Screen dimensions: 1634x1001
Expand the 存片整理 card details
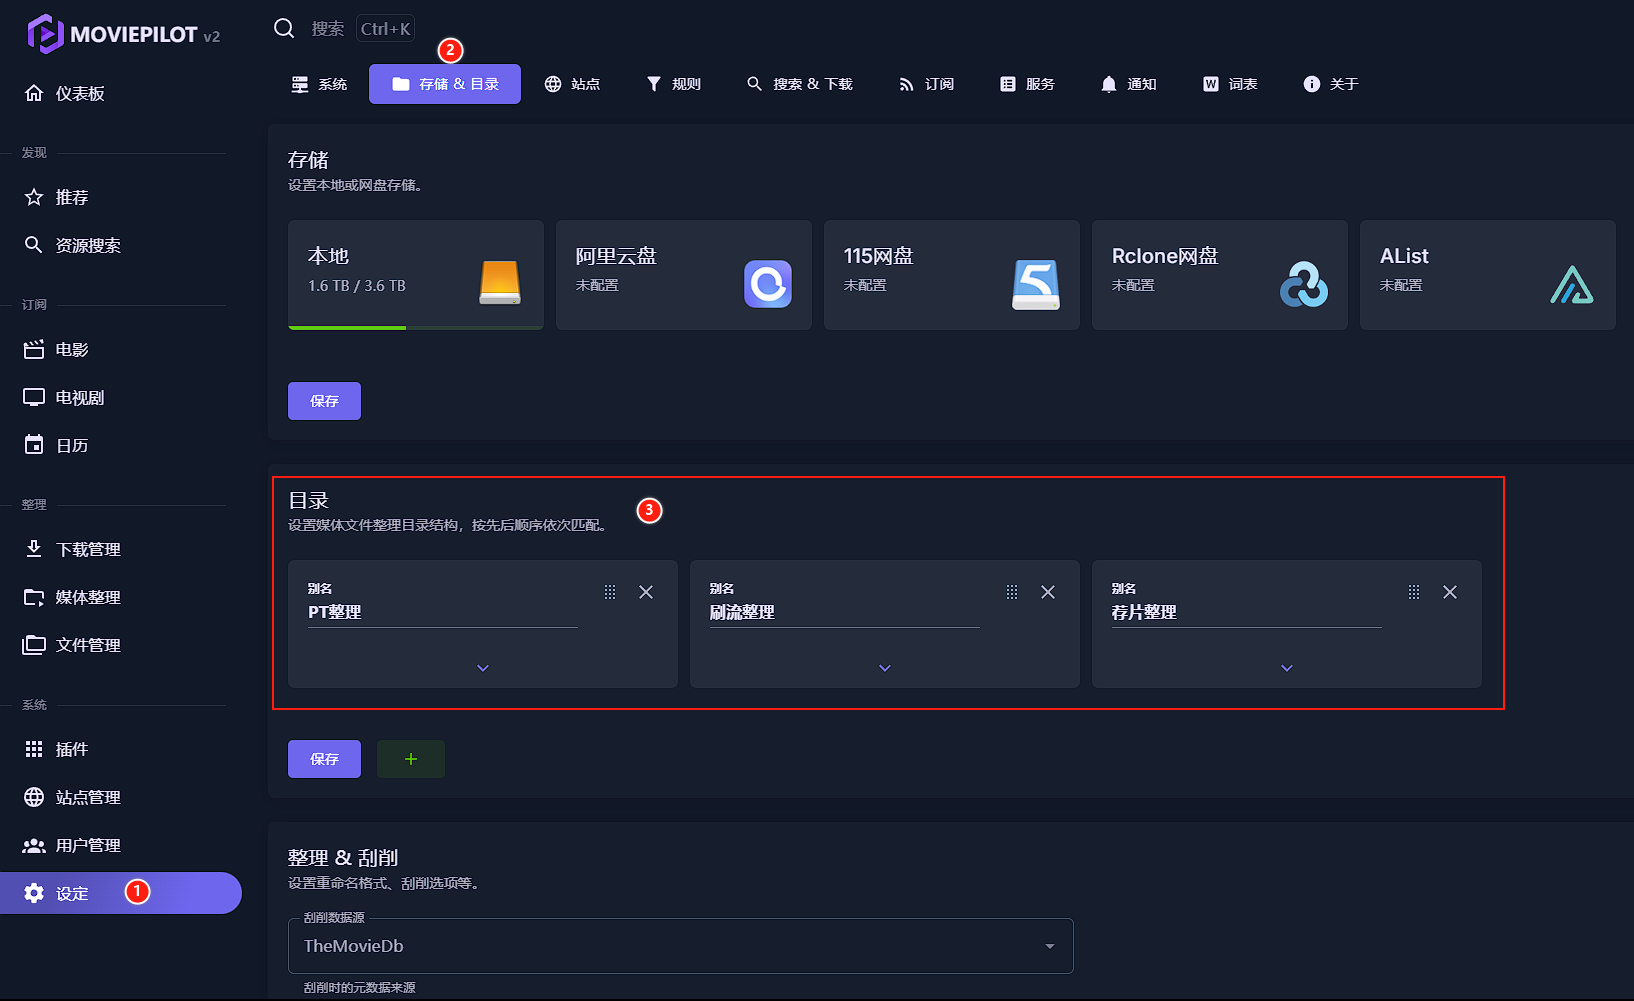point(1287,668)
